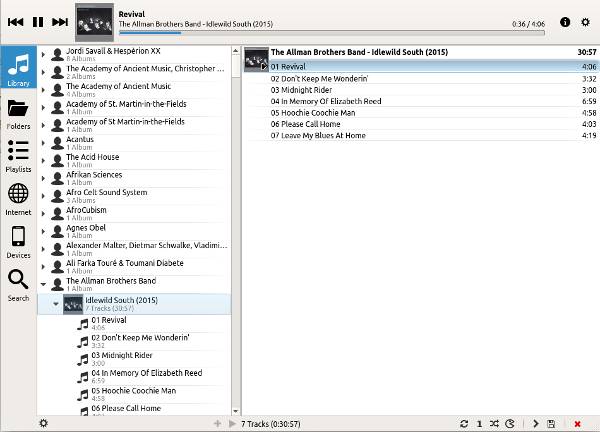Click the elapsed time 0:36 / 4:06 label
Viewport: 600px width, 432px height.
pos(528,24)
